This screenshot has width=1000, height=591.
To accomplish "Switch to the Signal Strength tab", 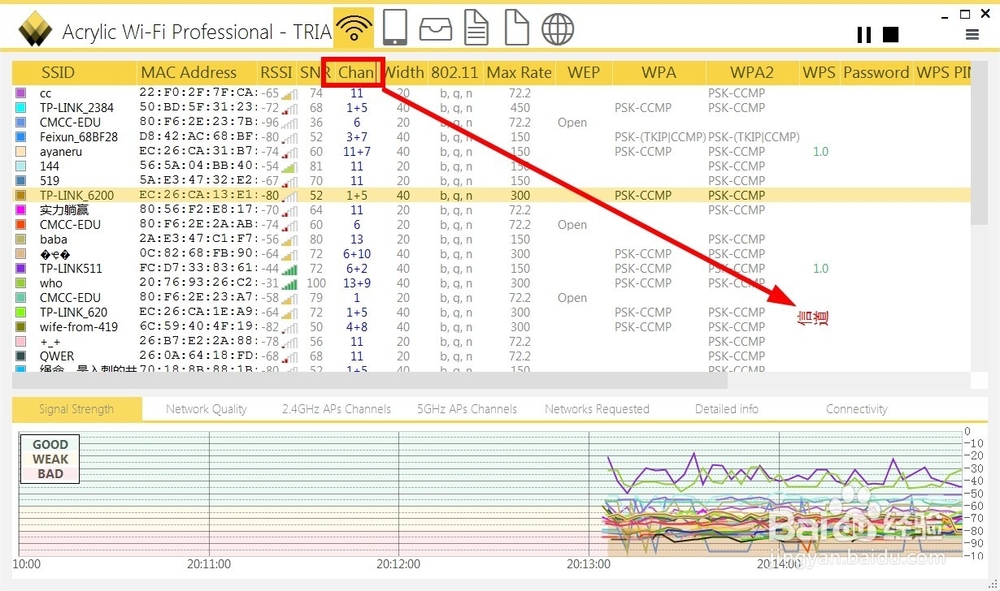I will point(77,409).
